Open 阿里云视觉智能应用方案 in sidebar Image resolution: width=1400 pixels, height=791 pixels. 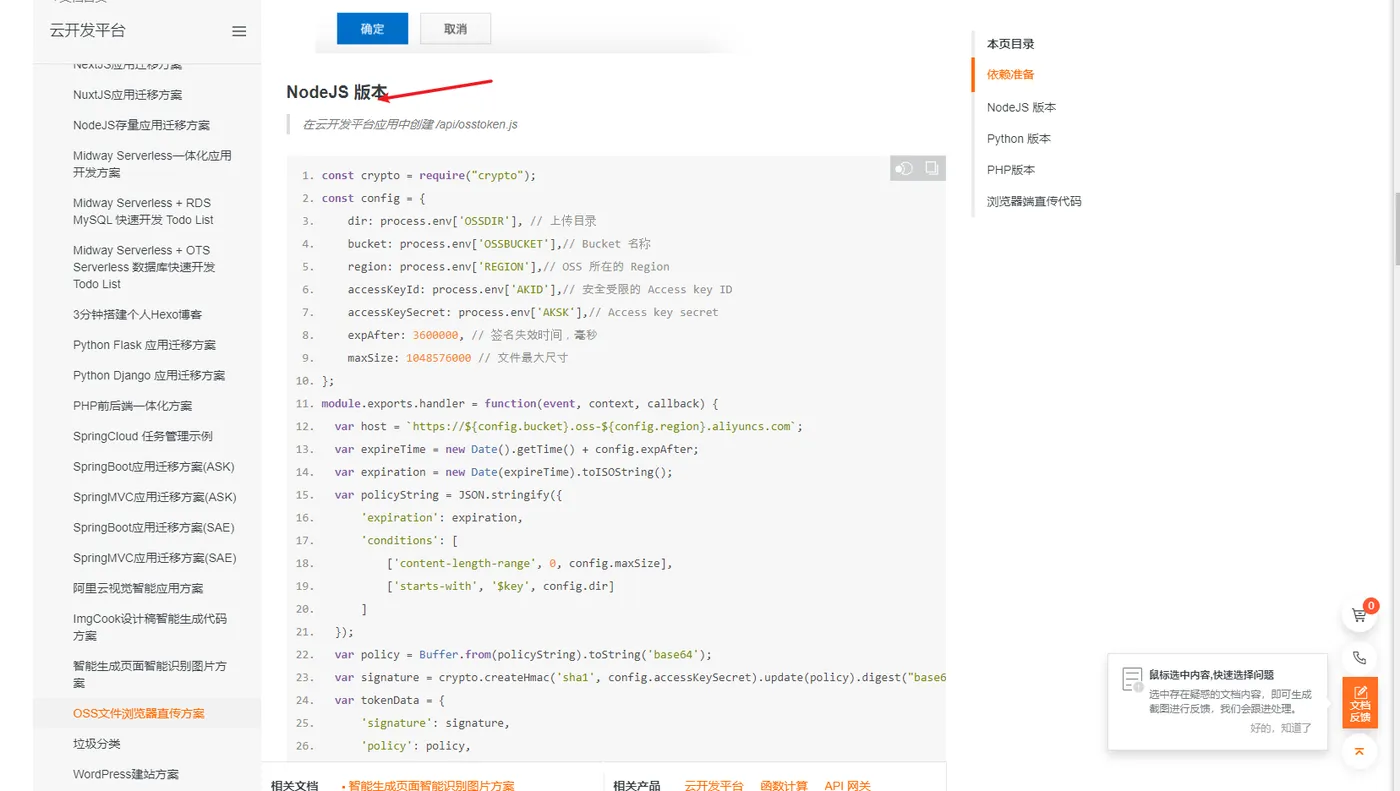coord(138,588)
